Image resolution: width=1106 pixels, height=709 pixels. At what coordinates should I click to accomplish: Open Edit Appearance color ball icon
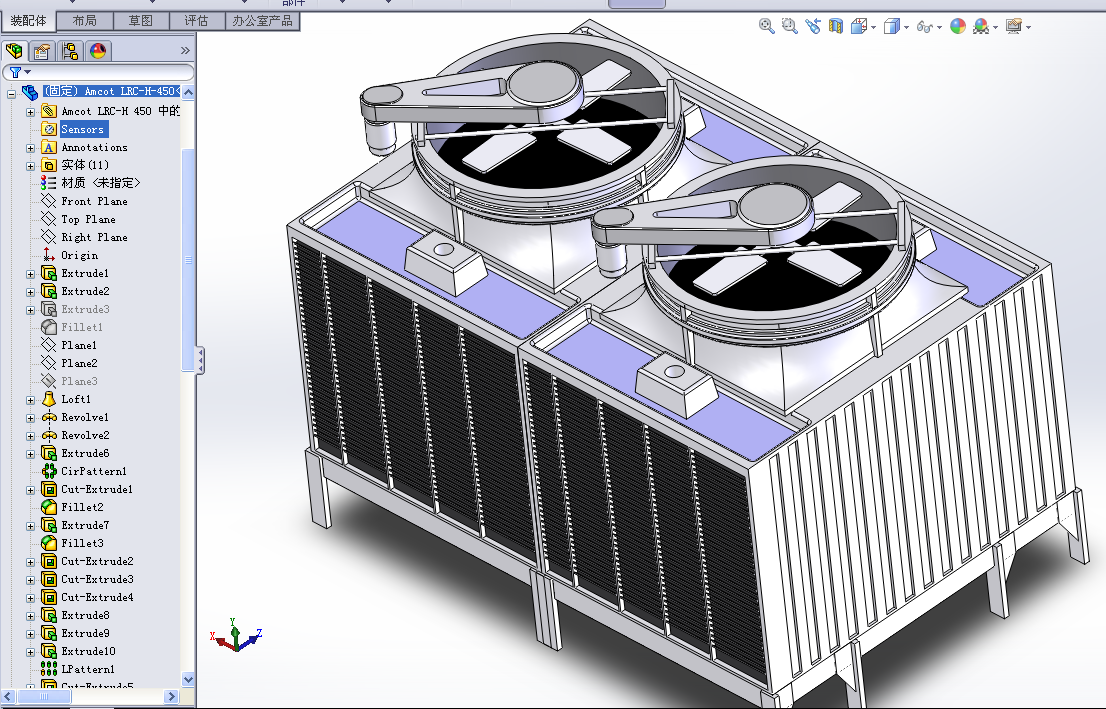(x=958, y=26)
